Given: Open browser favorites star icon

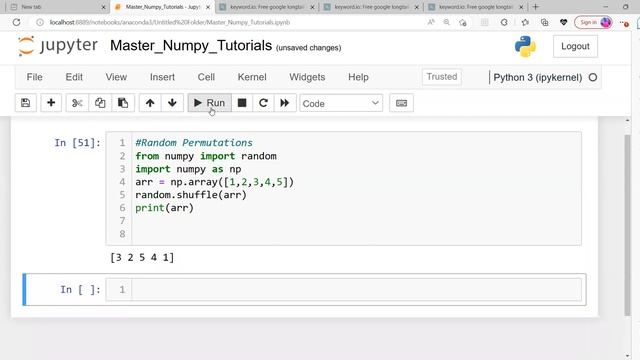Looking at the screenshot, I should [525, 22].
